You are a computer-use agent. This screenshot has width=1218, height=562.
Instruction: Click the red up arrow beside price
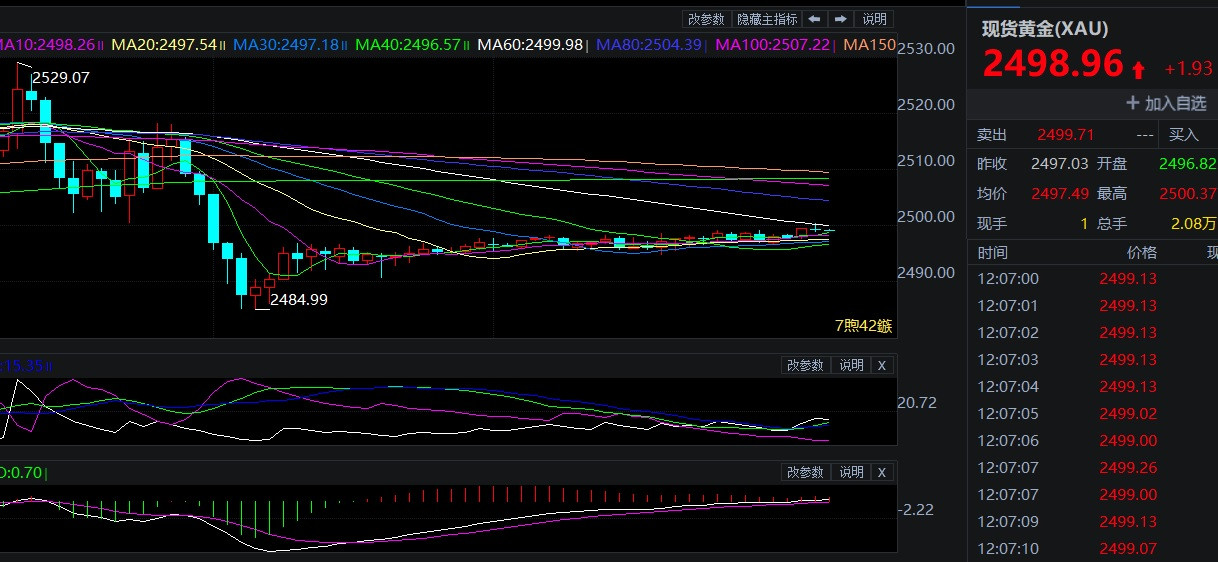(1138, 69)
